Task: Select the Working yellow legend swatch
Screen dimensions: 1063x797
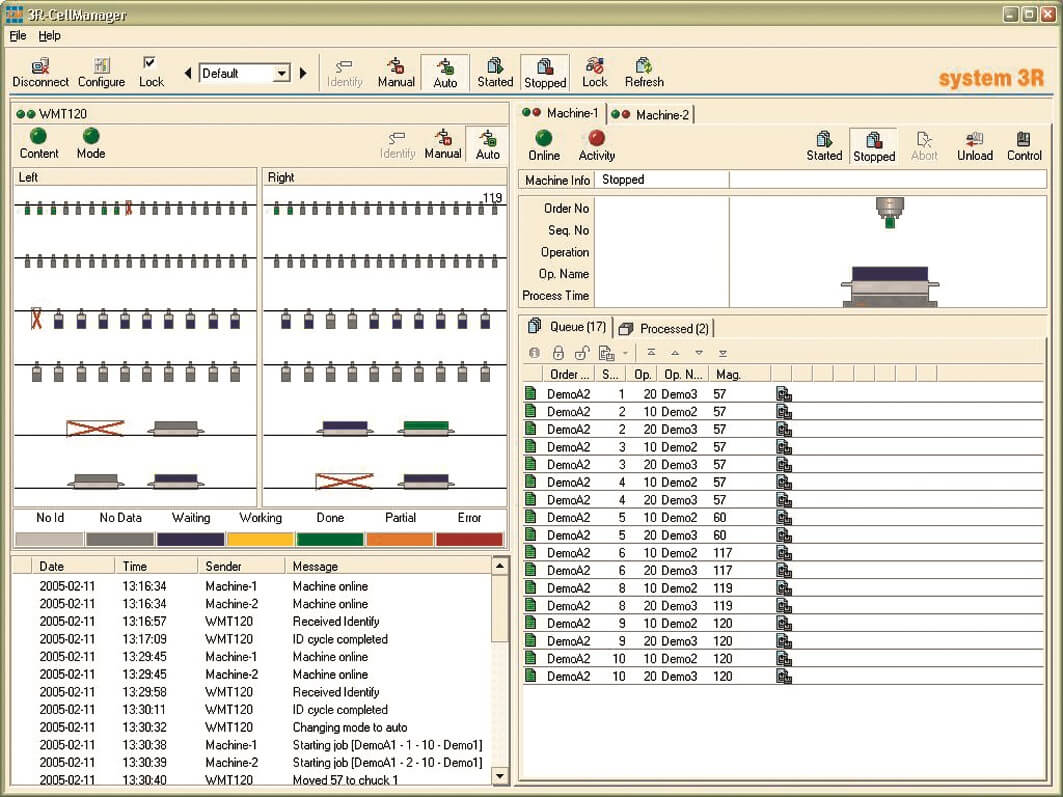Action: [x=260, y=539]
